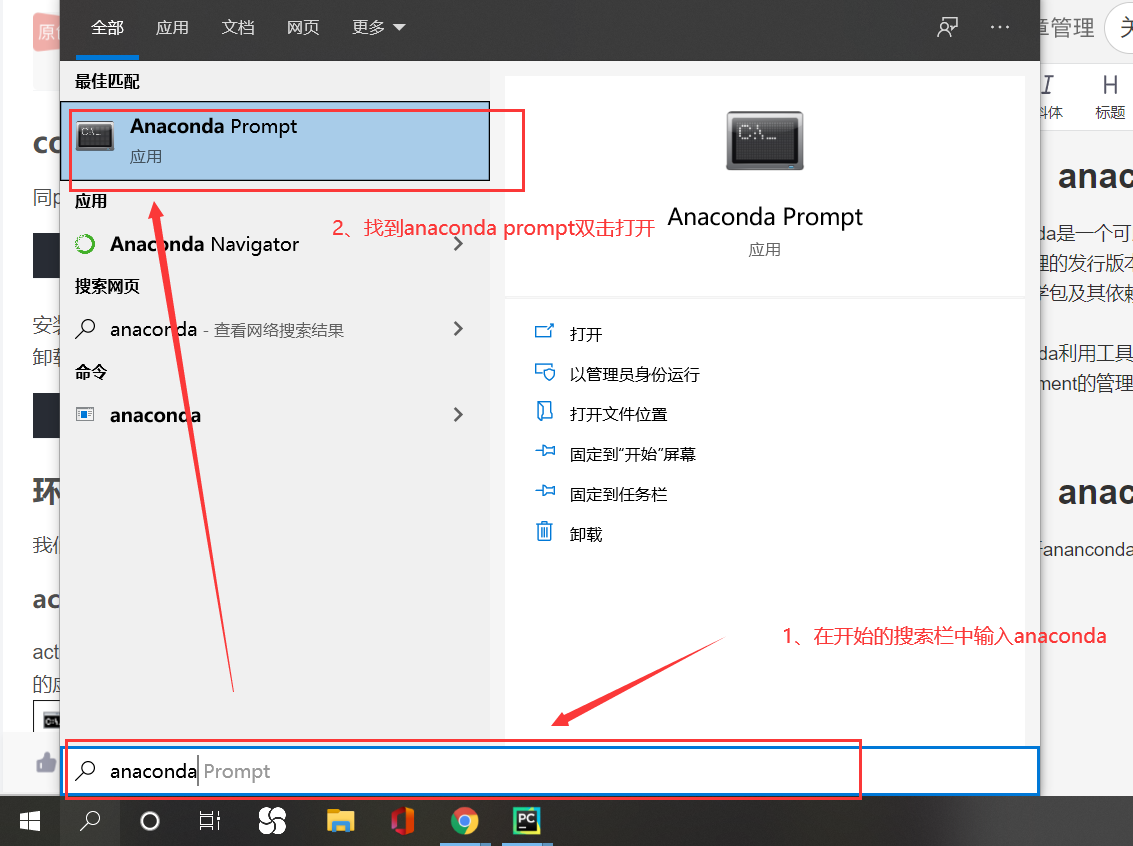Image resolution: width=1133 pixels, height=846 pixels.
Task: Open Google Chrome from taskbar
Action: click(x=465, y=821)
